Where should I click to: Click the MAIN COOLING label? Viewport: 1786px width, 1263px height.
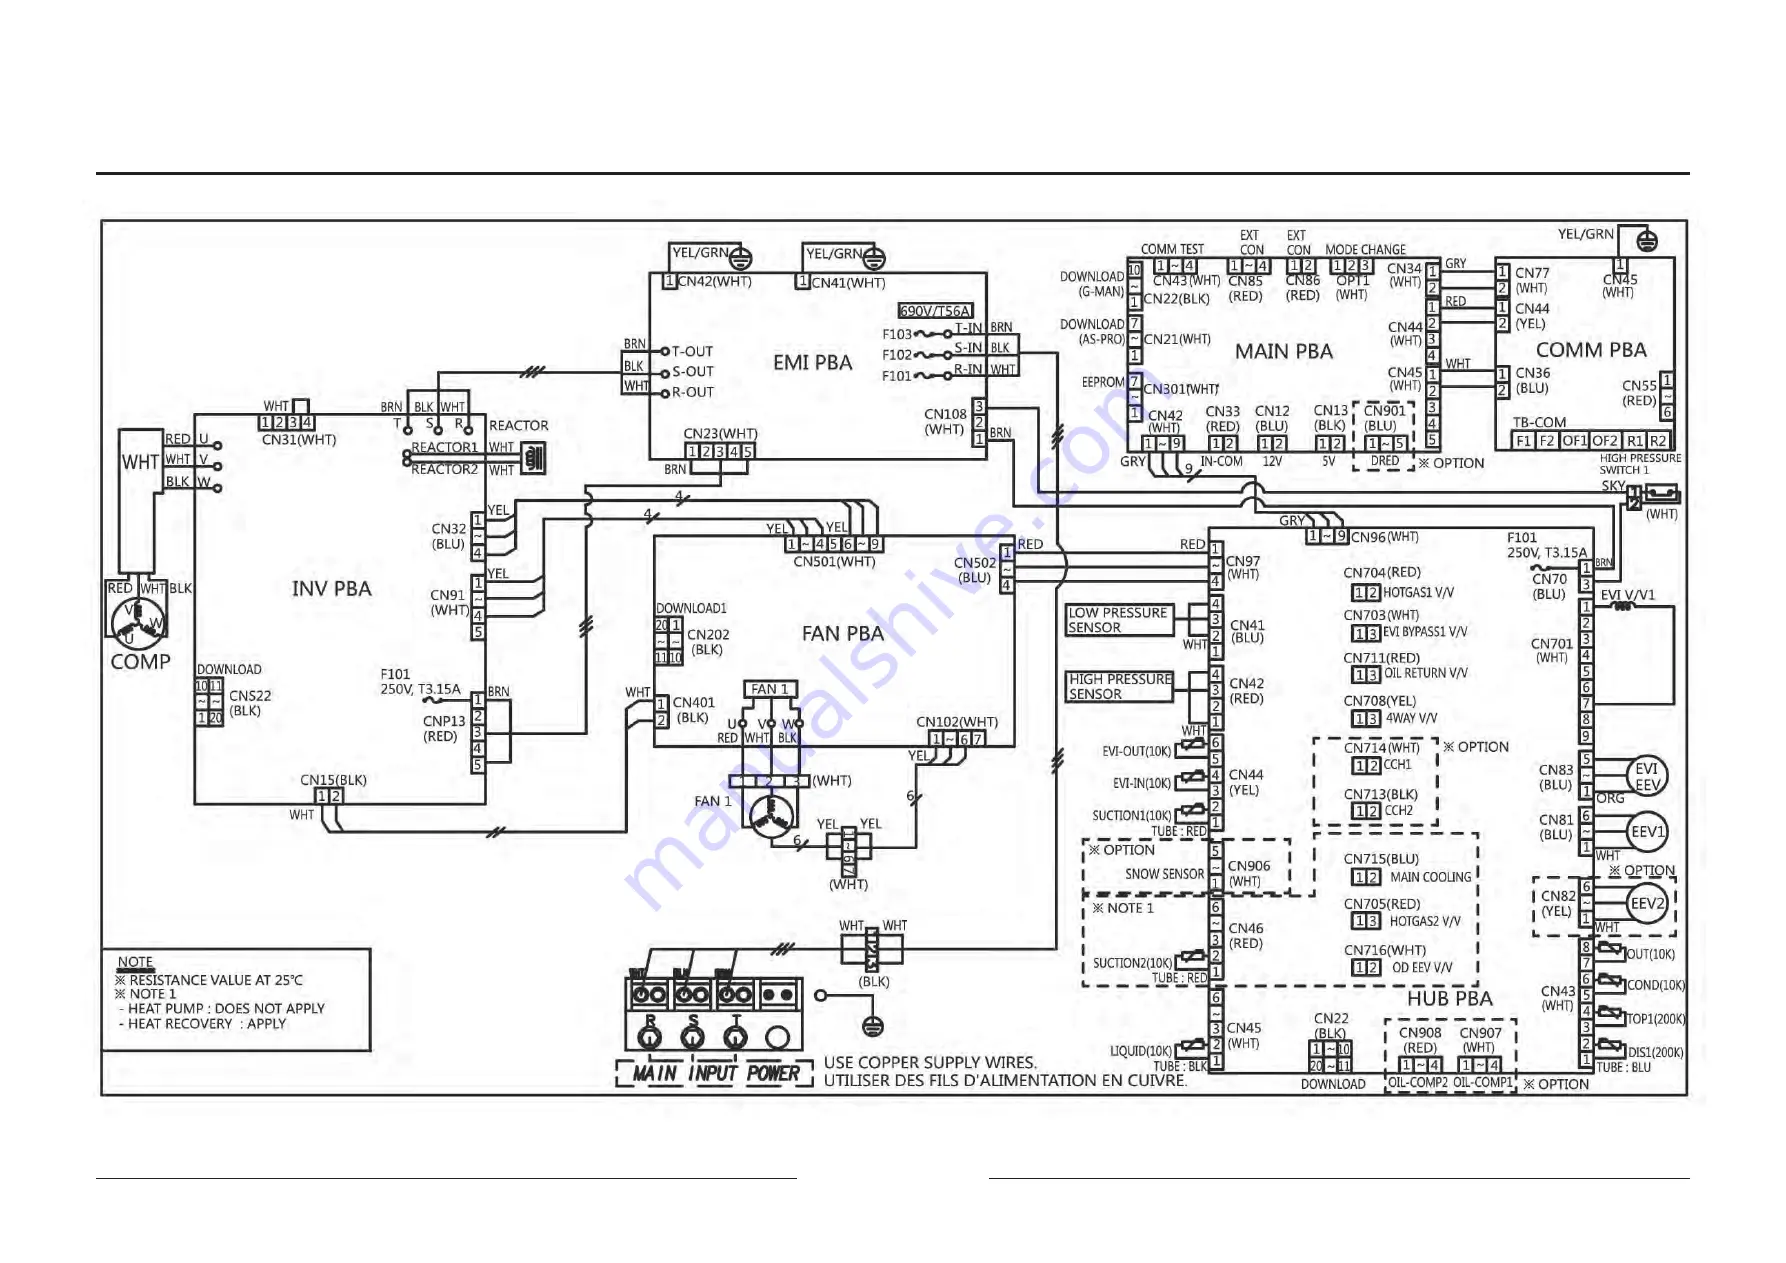click(1430, 877)
